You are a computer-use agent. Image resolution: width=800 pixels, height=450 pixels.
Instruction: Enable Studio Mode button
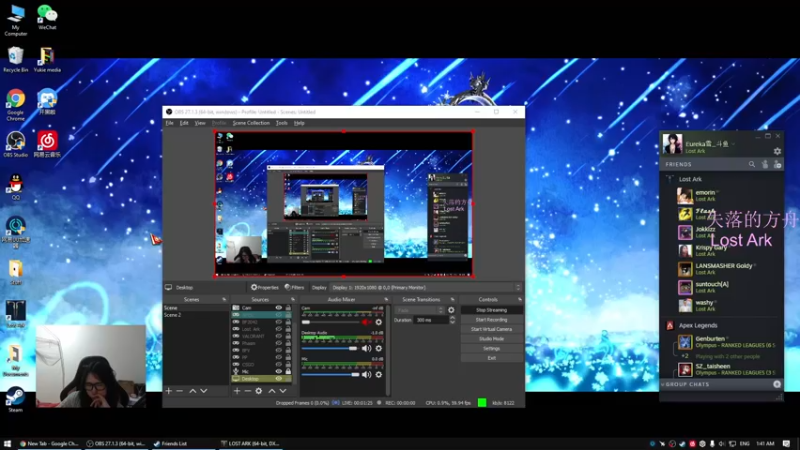(x=491, y=339)
